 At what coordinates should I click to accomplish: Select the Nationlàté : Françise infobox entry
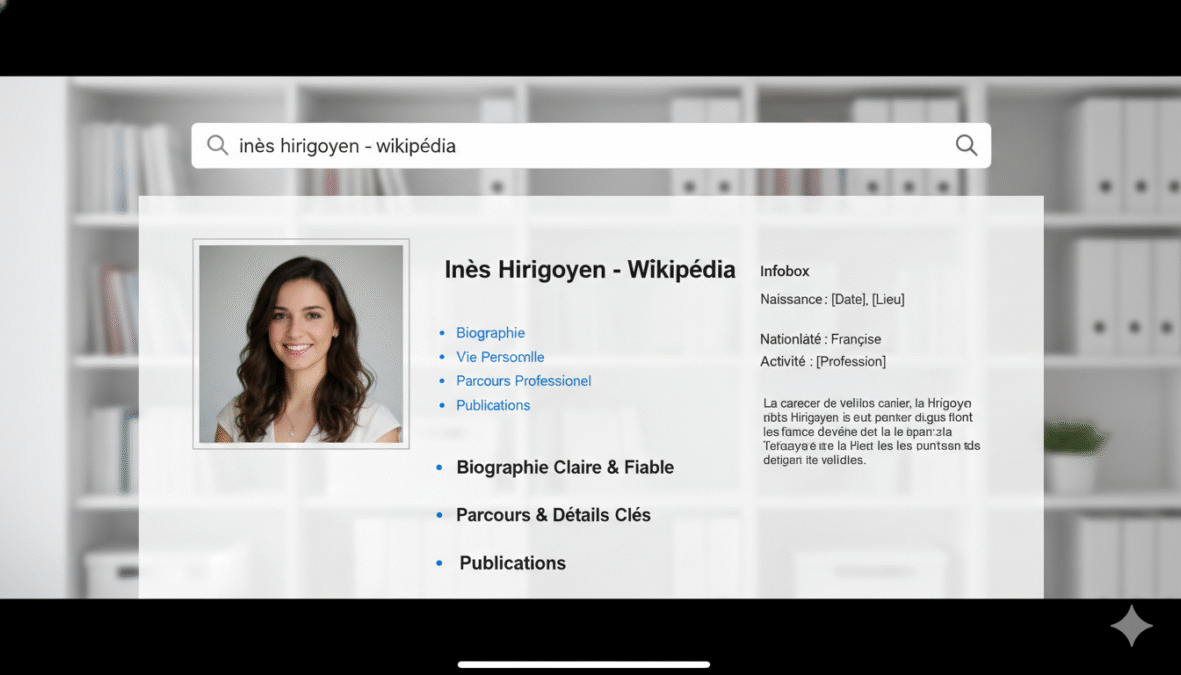821,339
